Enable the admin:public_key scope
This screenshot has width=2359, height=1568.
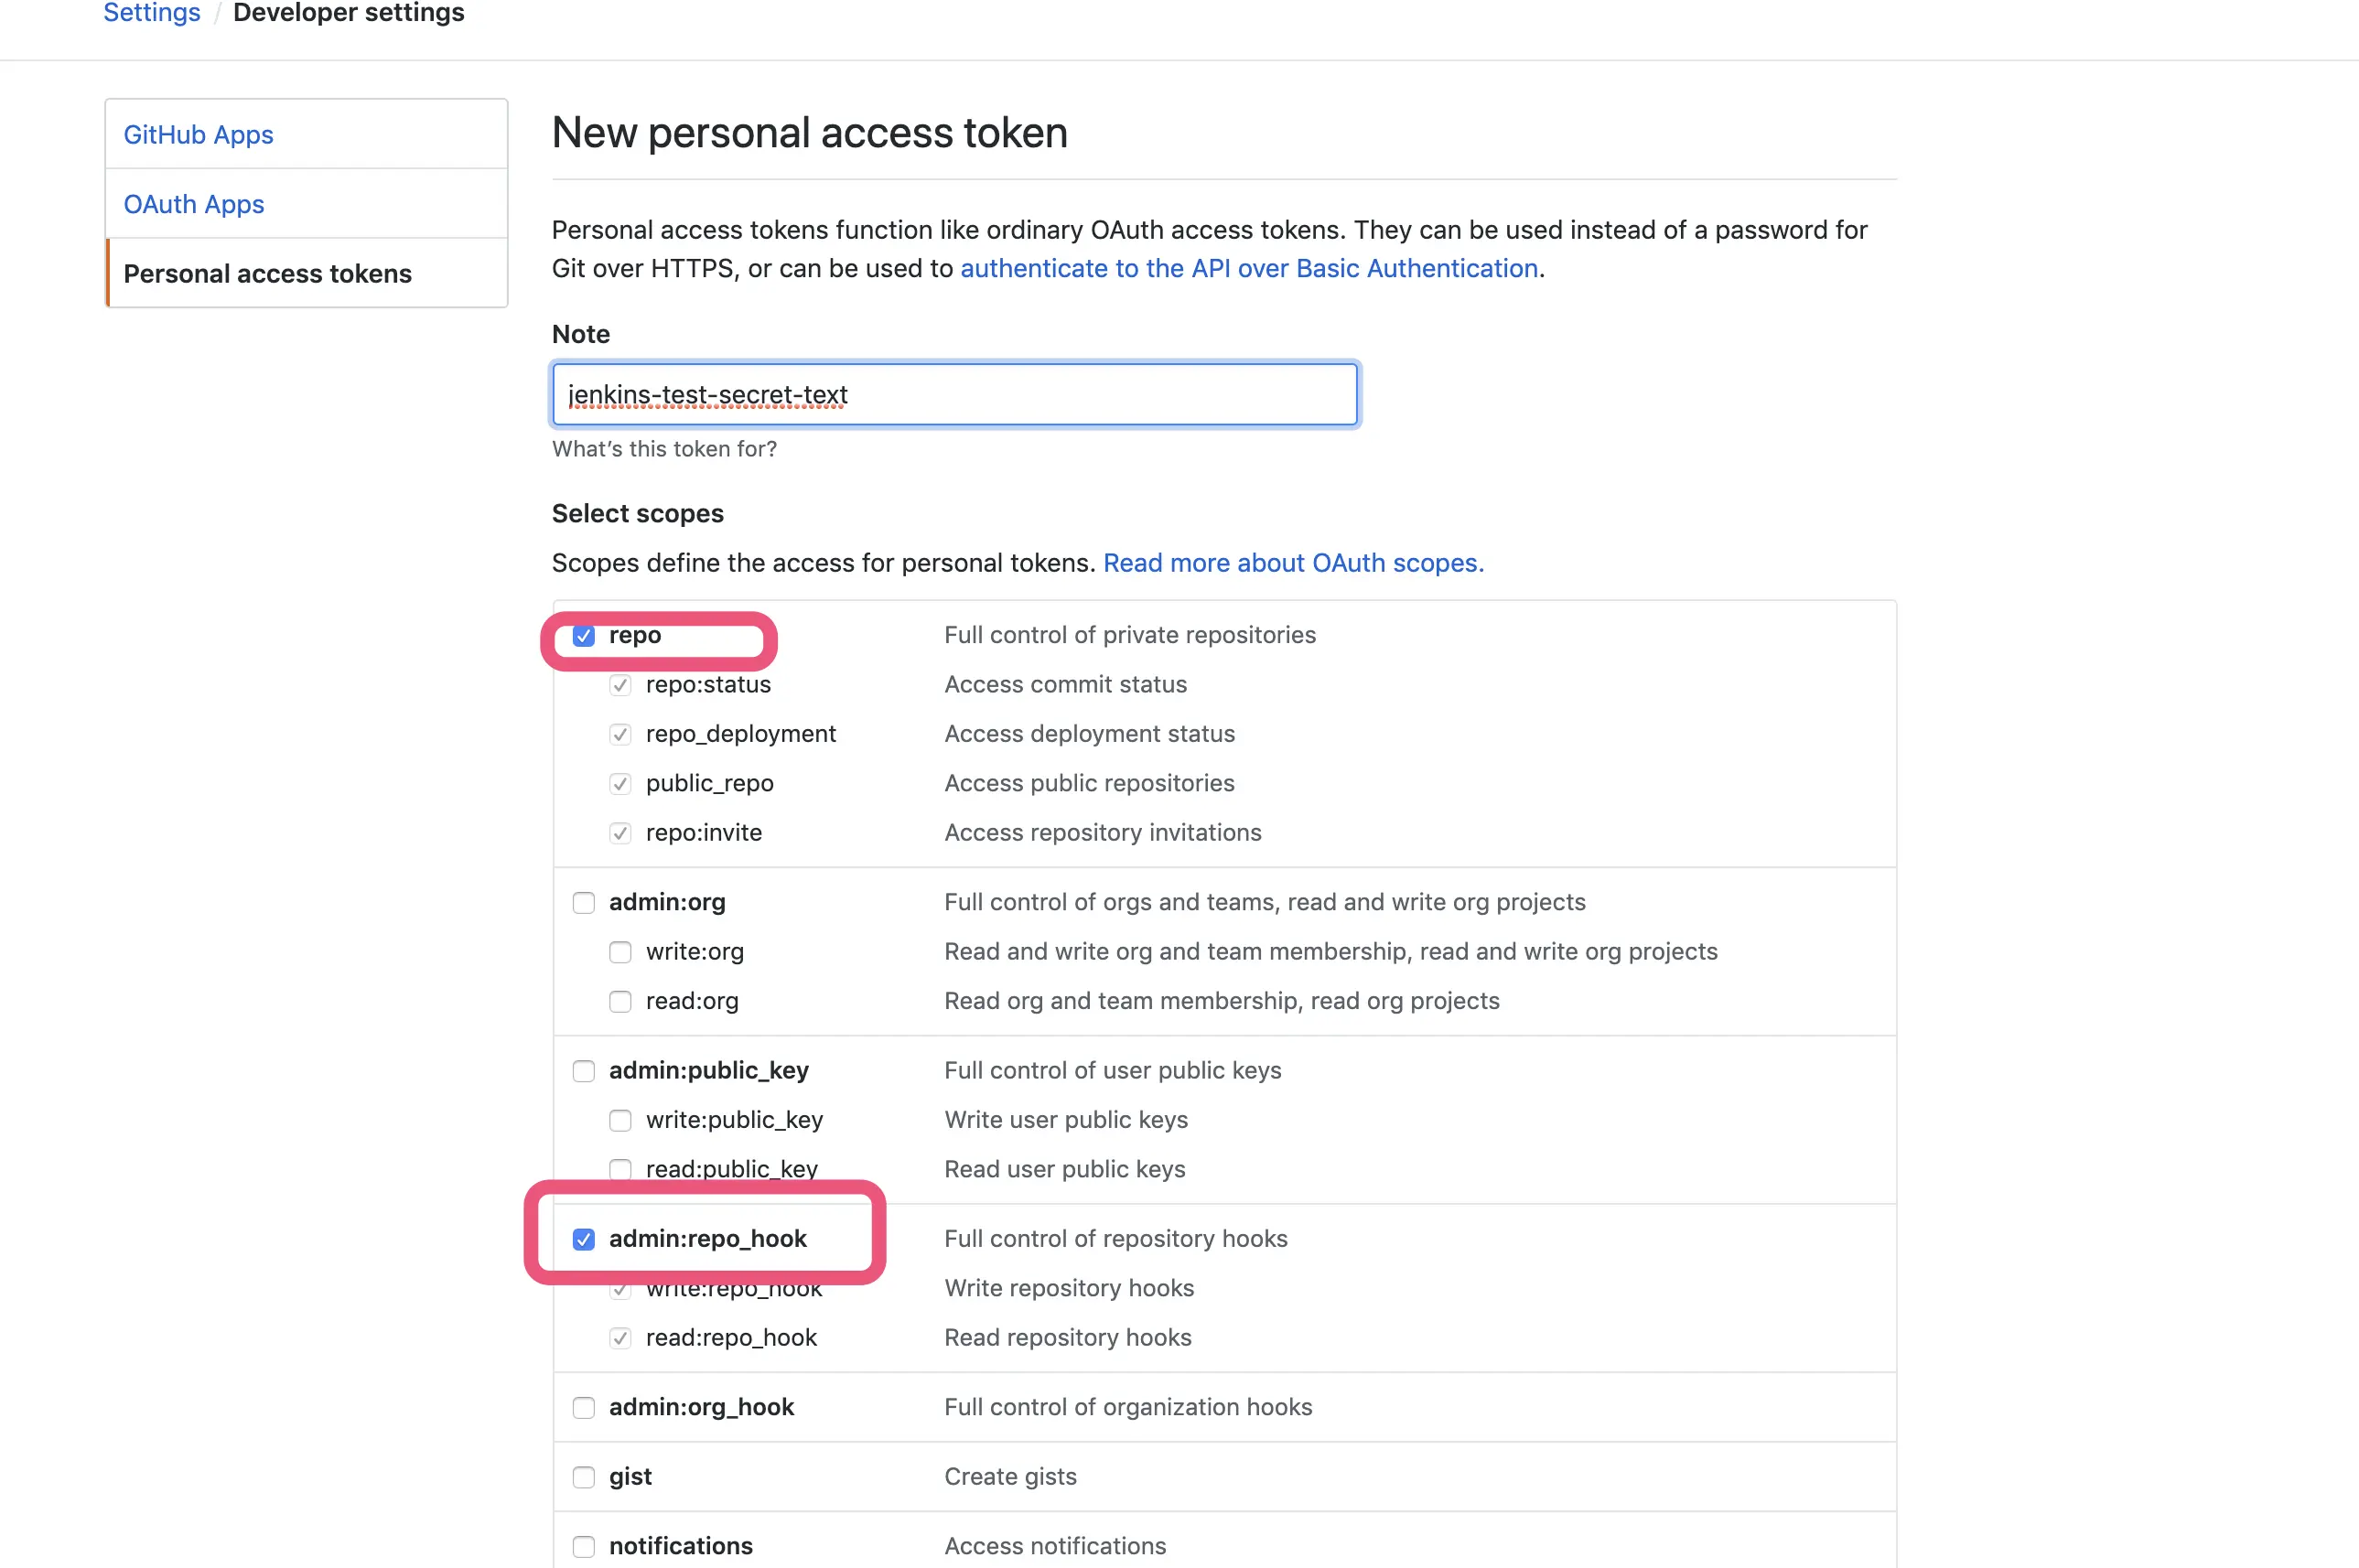[x=583, y=1071]
